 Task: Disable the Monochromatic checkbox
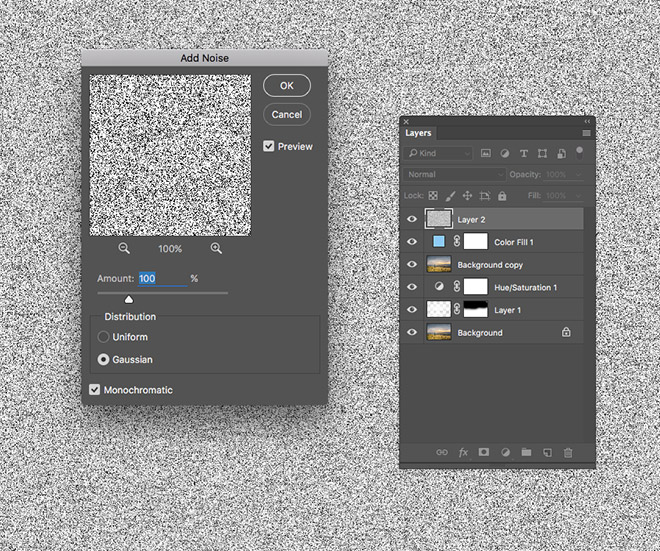(x=96, y=390)
